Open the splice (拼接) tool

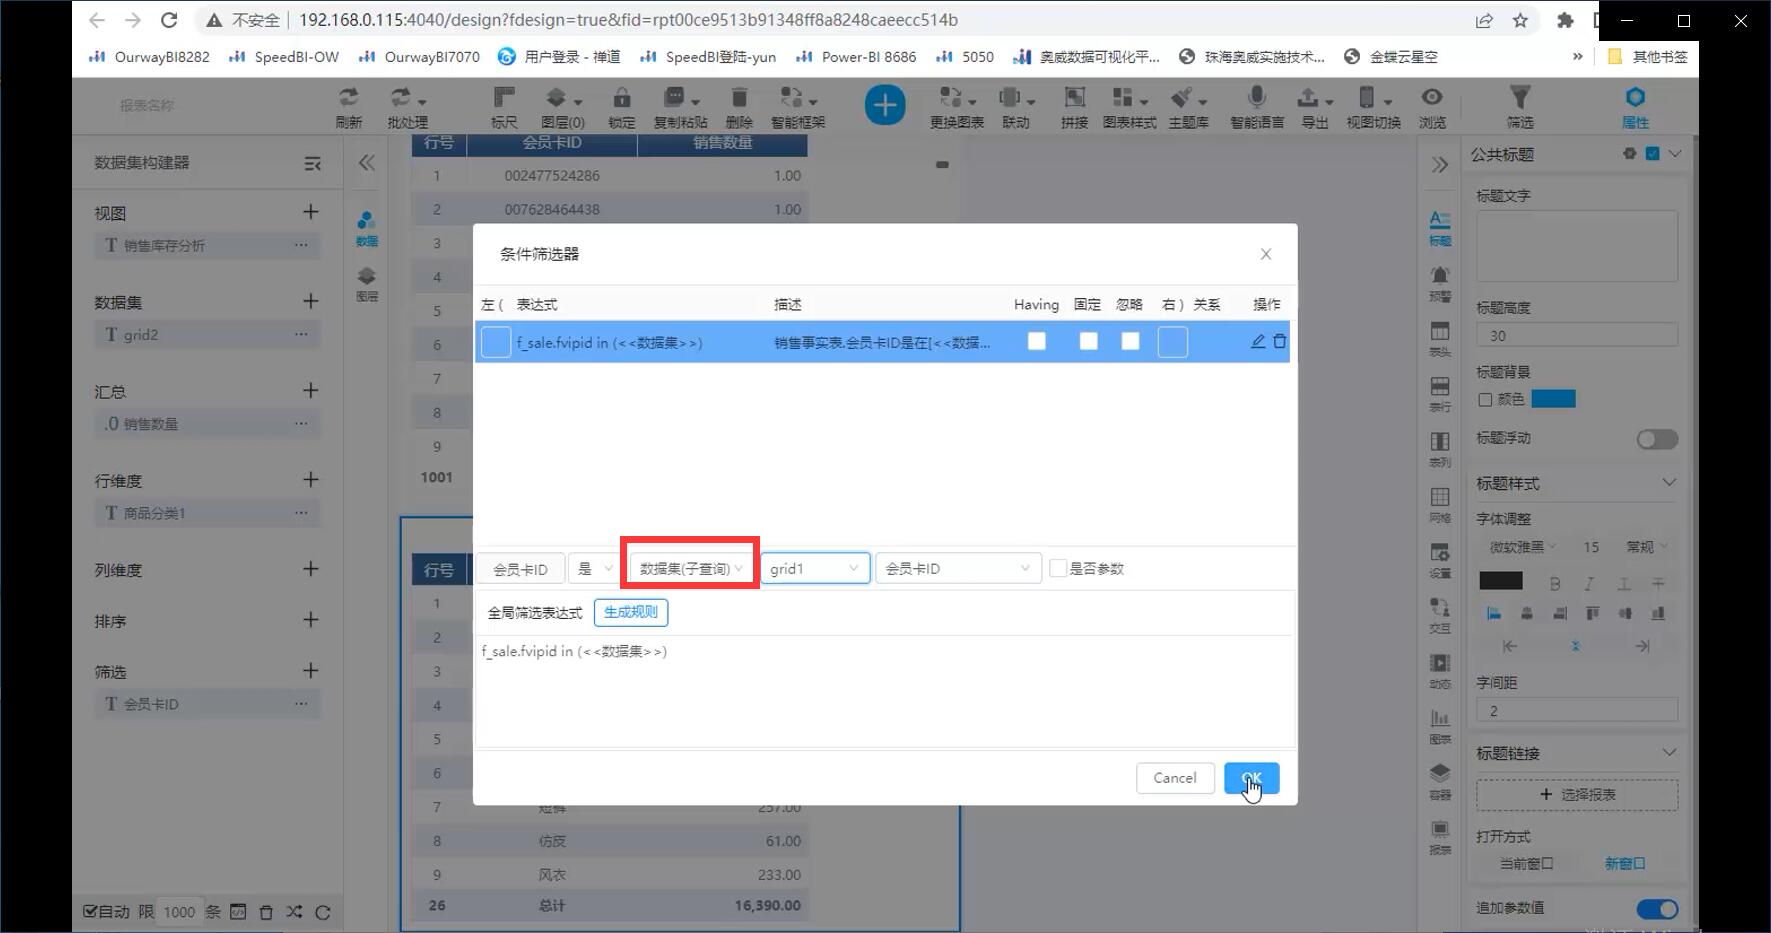click(1074, 106)
